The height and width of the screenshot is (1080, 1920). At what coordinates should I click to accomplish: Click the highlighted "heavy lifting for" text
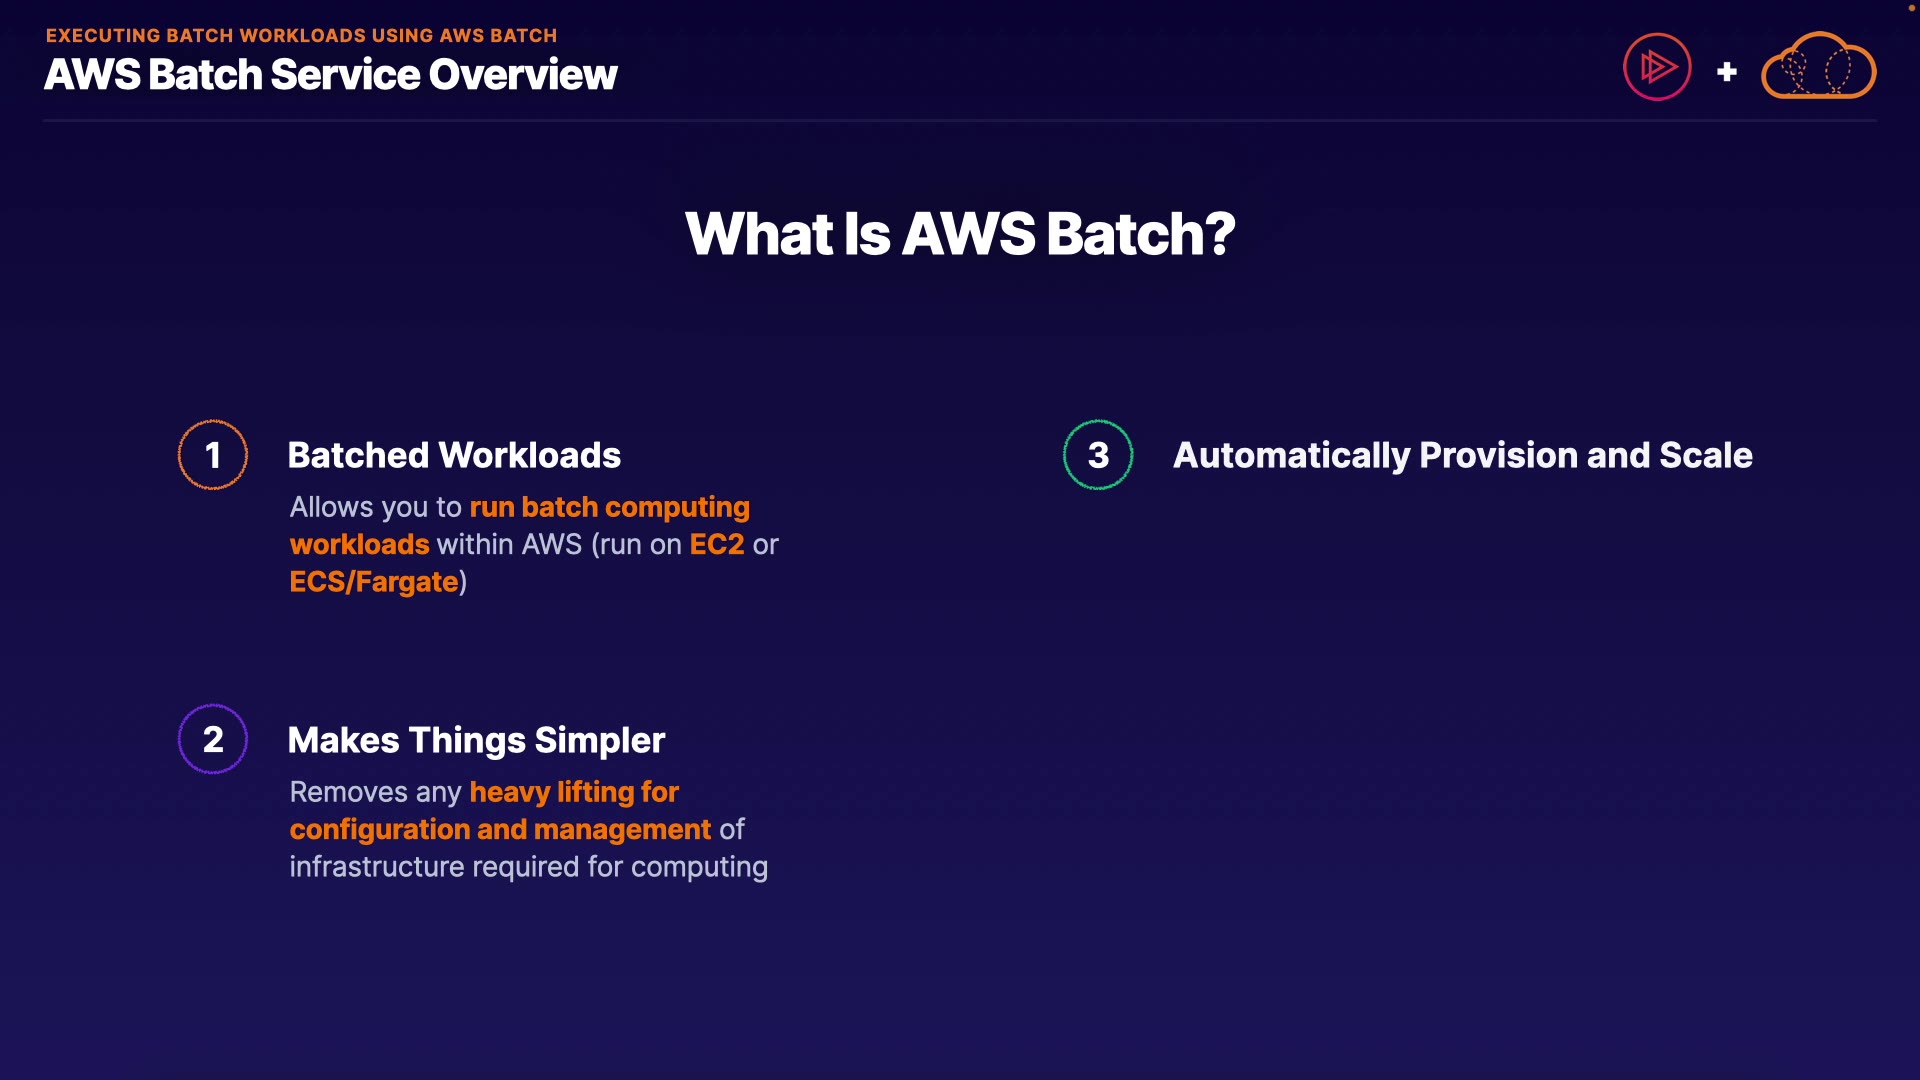[574, 792]
